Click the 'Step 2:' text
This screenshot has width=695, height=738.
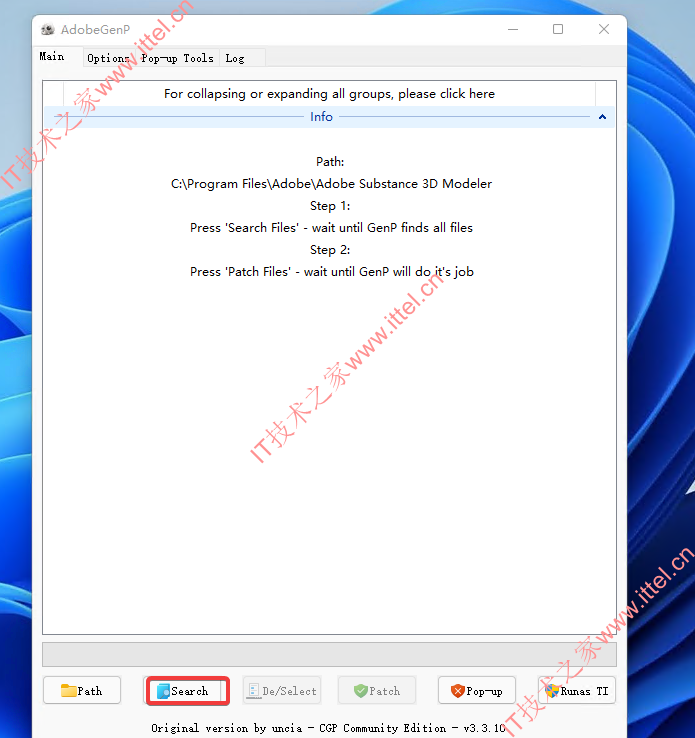(x=330, y=250)
